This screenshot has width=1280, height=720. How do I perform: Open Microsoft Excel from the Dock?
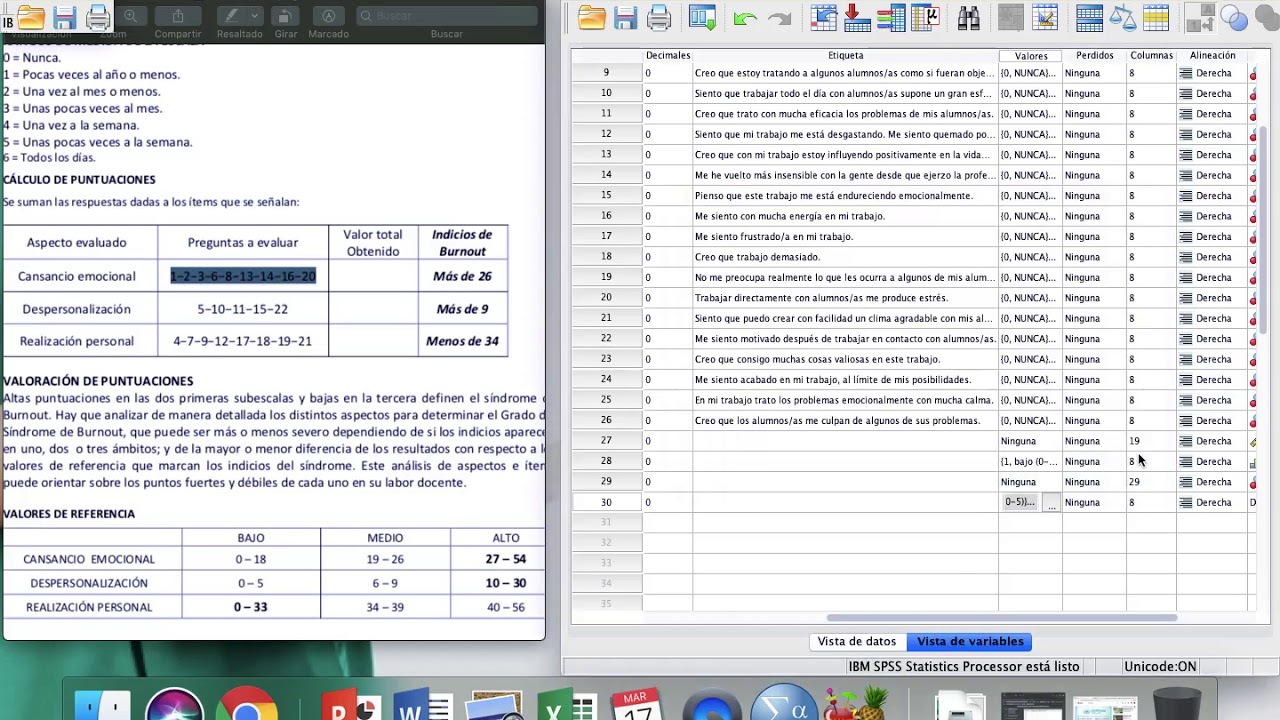(x=566, y=704)
